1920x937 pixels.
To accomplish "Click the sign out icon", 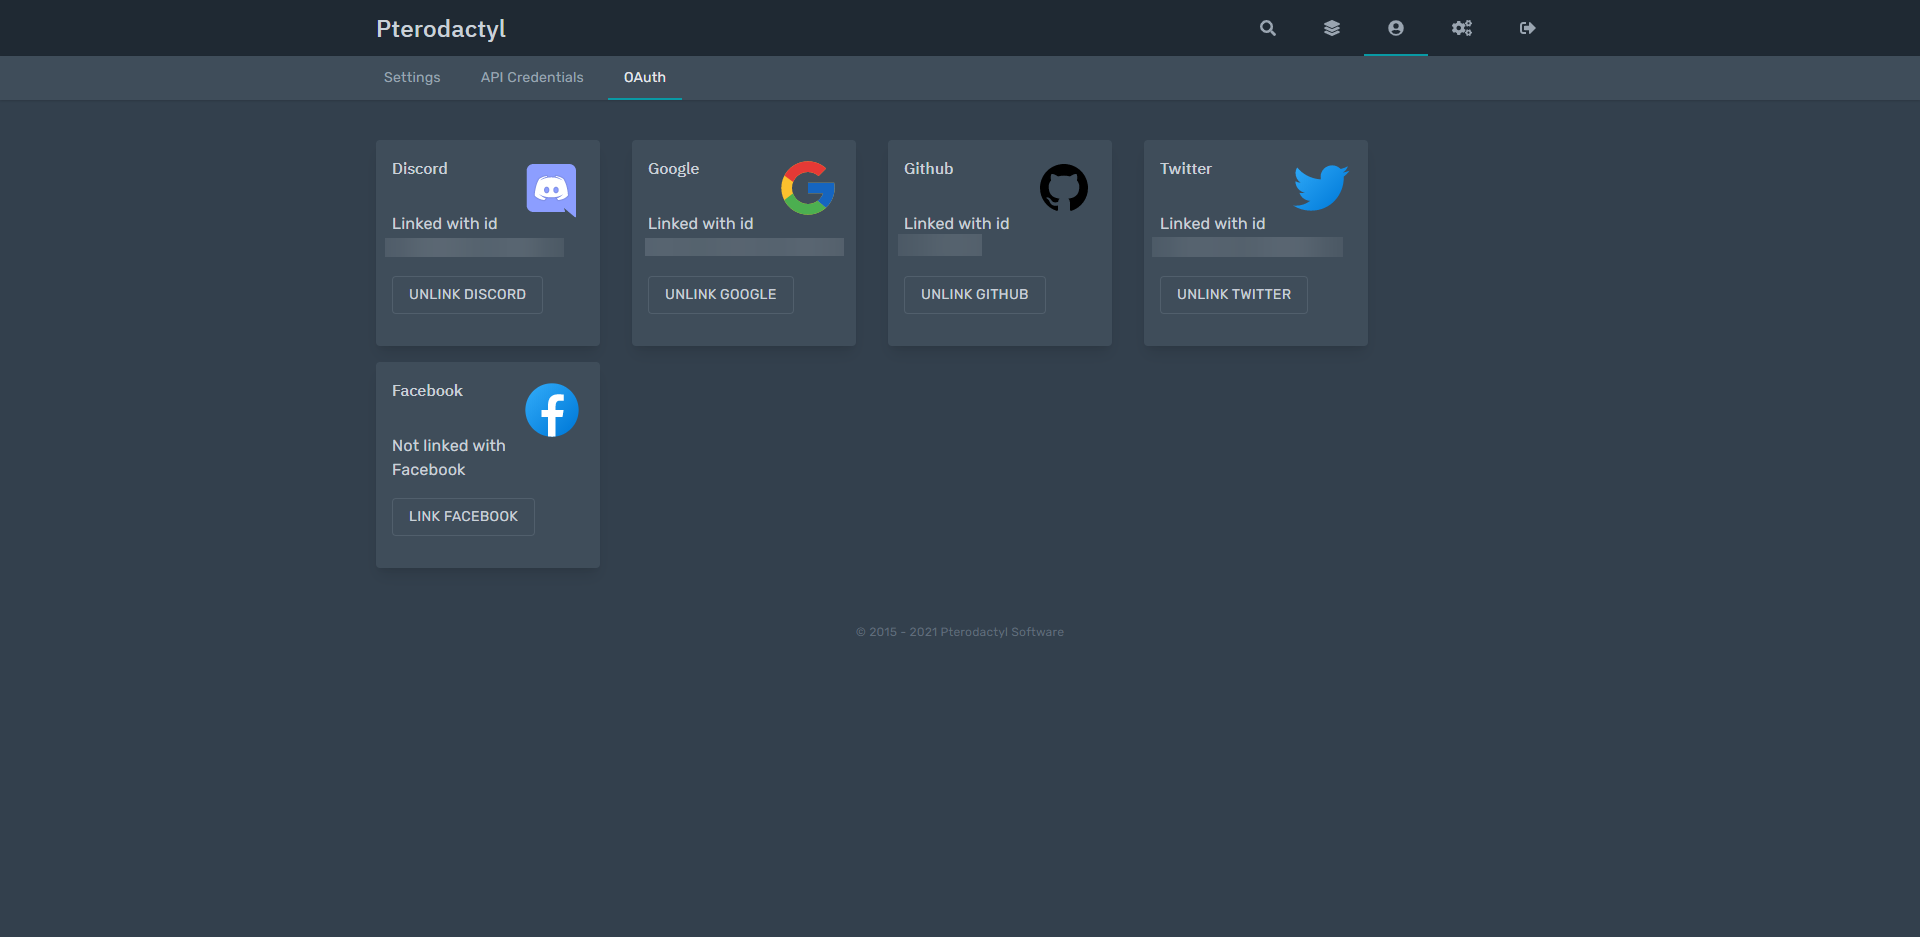I will pos(1527,28).
